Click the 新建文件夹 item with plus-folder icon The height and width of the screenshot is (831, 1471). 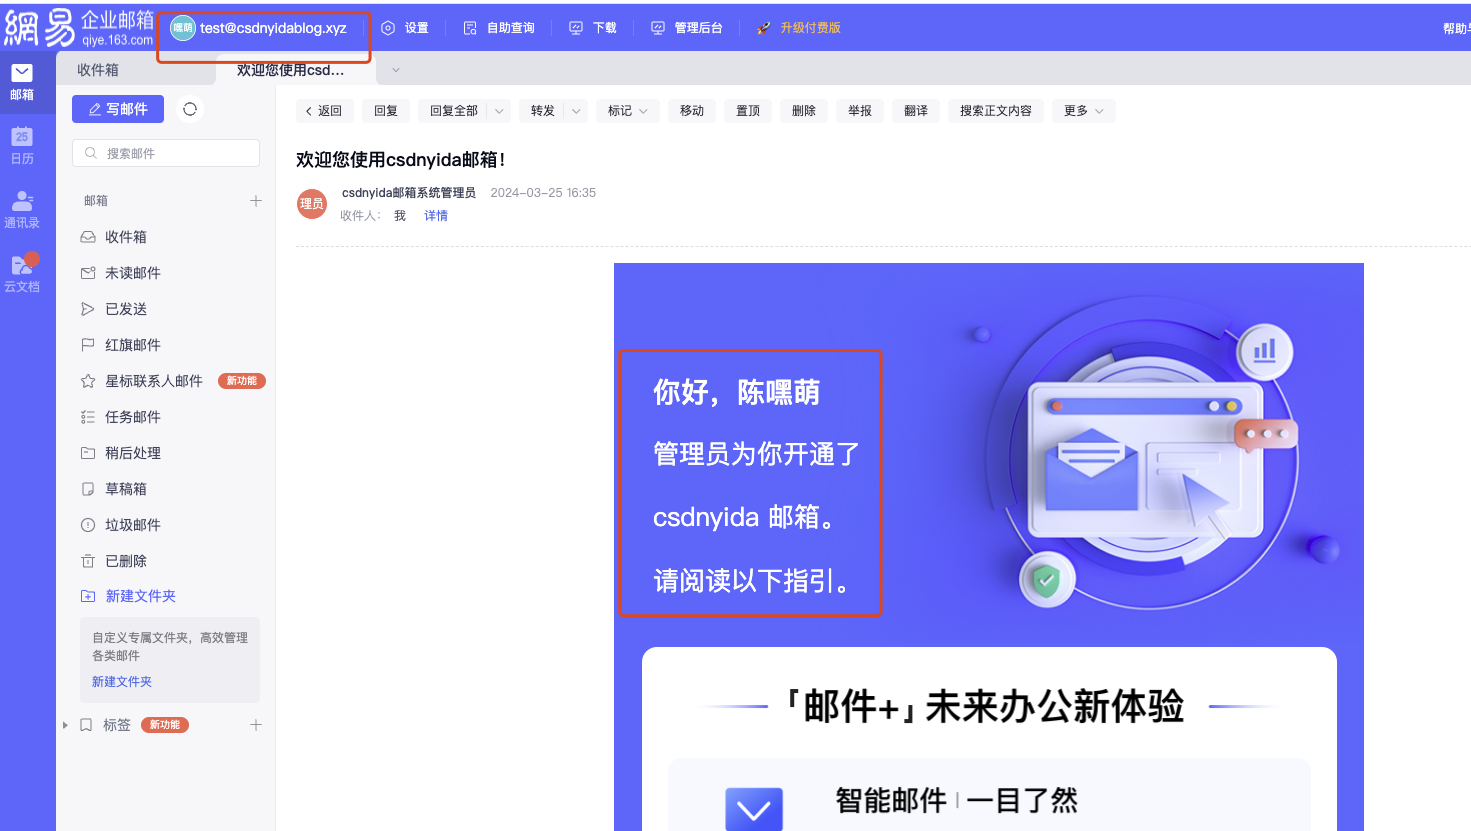click(128, 596)
